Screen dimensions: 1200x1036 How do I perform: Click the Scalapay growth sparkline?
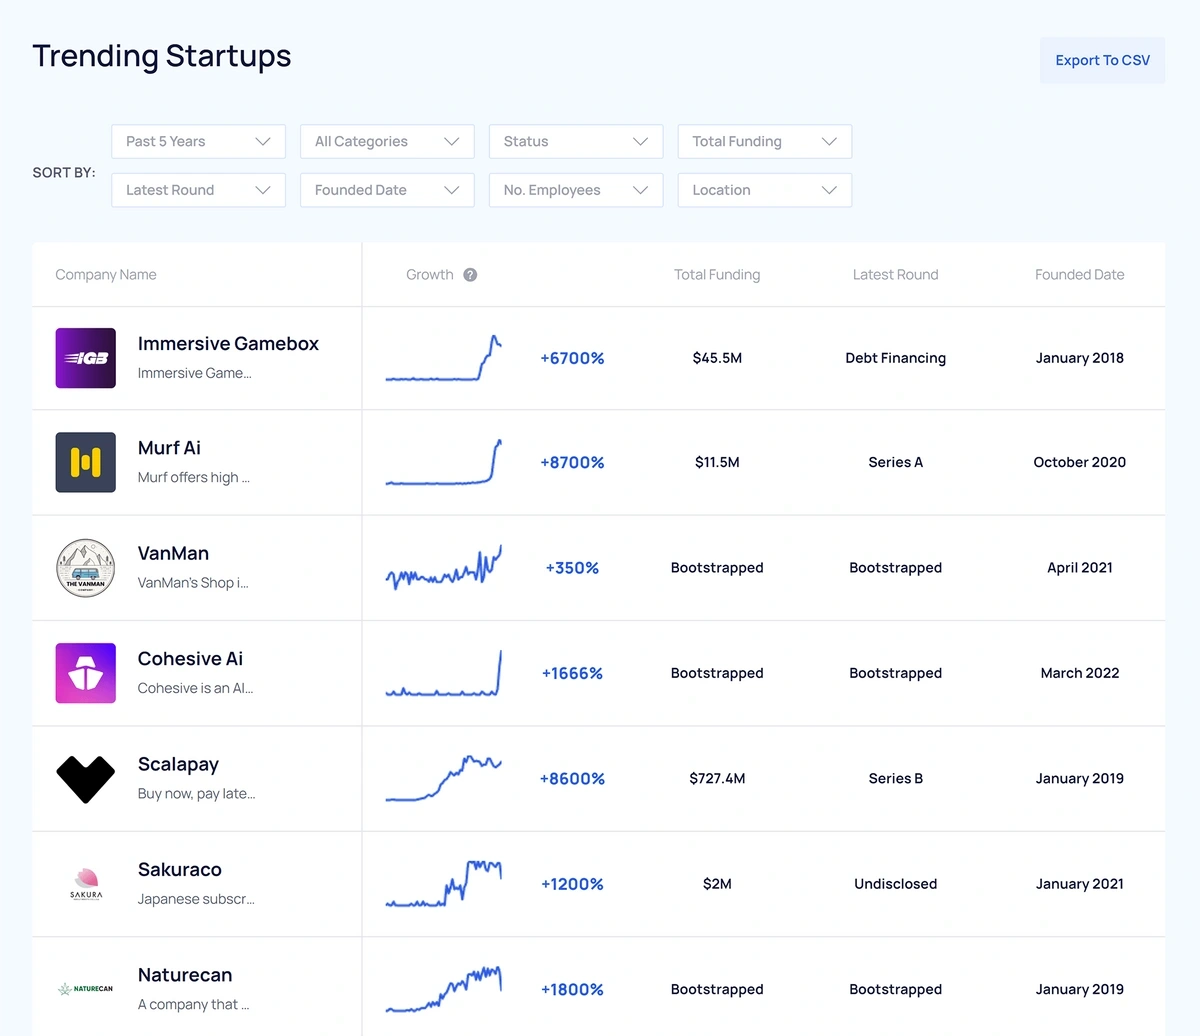tap(444, 778)
